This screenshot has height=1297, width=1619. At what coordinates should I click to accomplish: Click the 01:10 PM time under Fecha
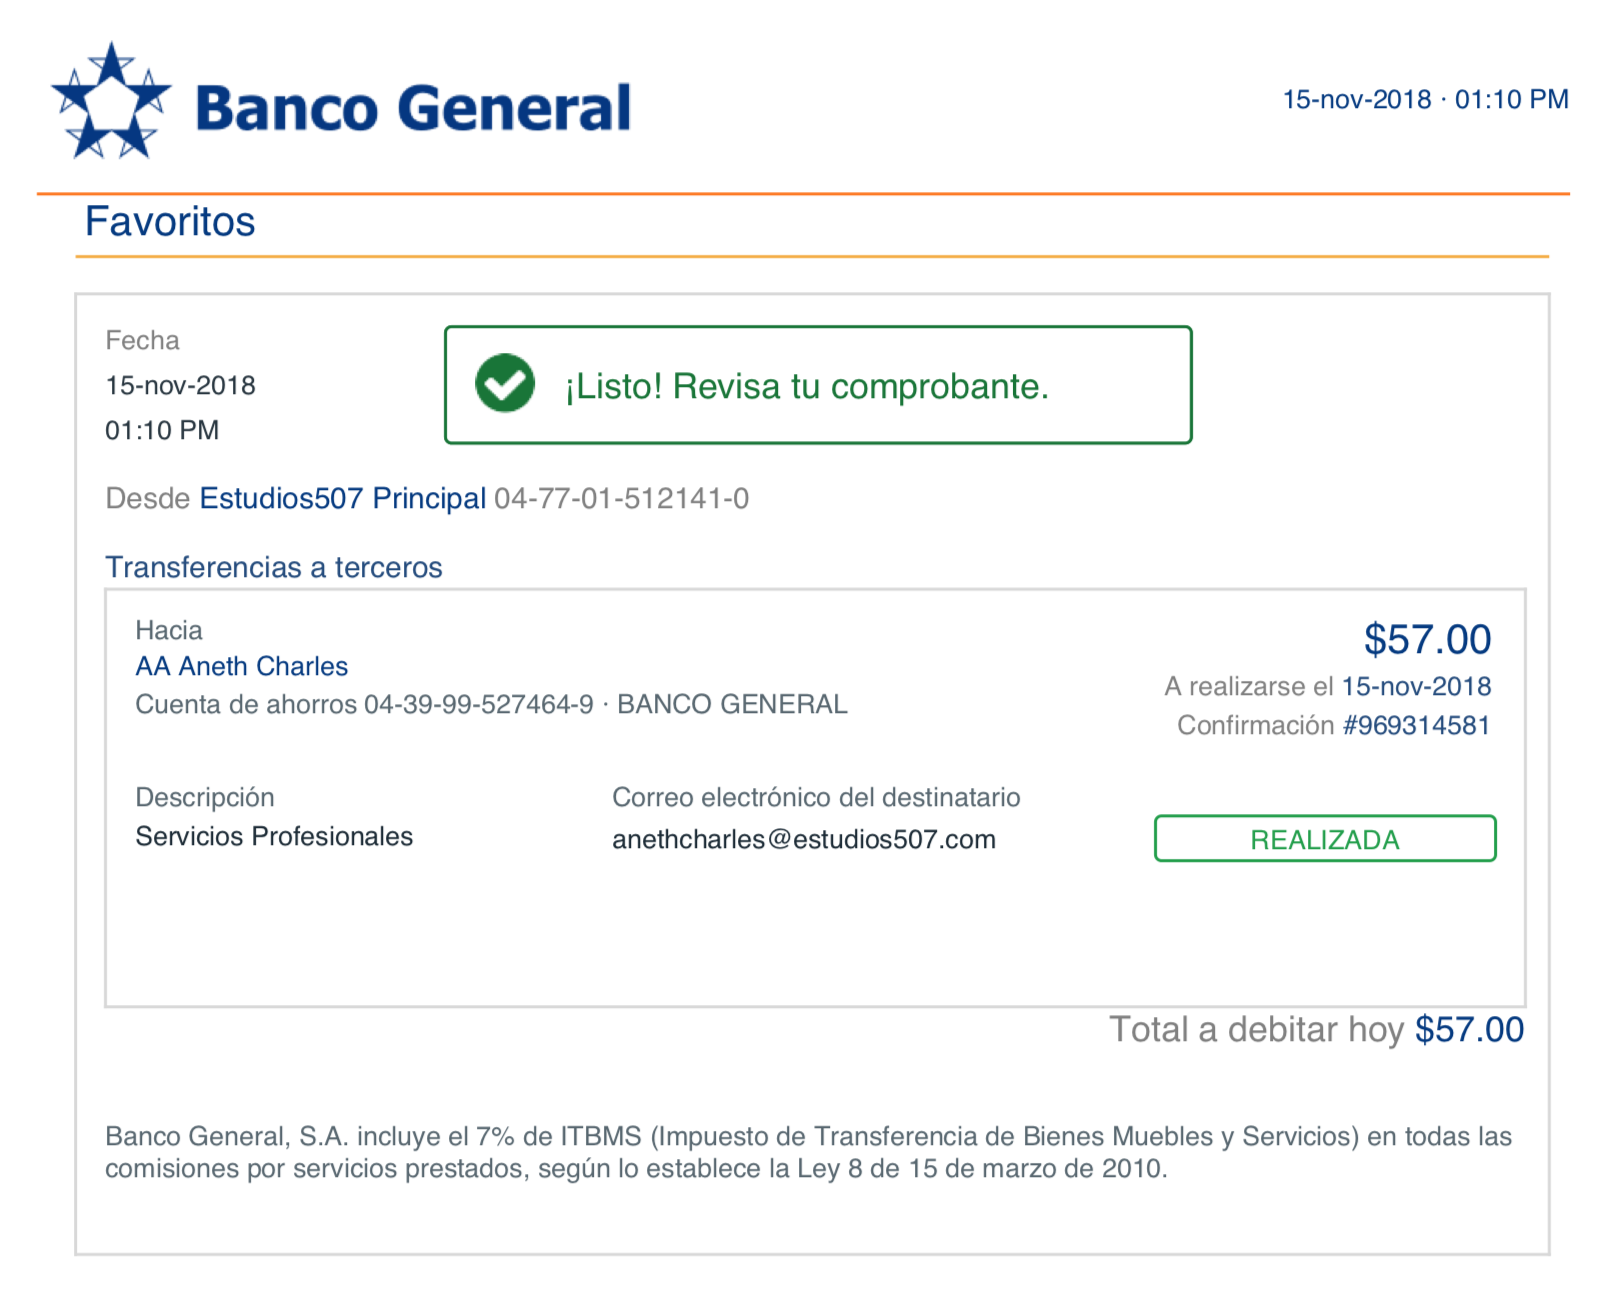(x=162, y=430)
